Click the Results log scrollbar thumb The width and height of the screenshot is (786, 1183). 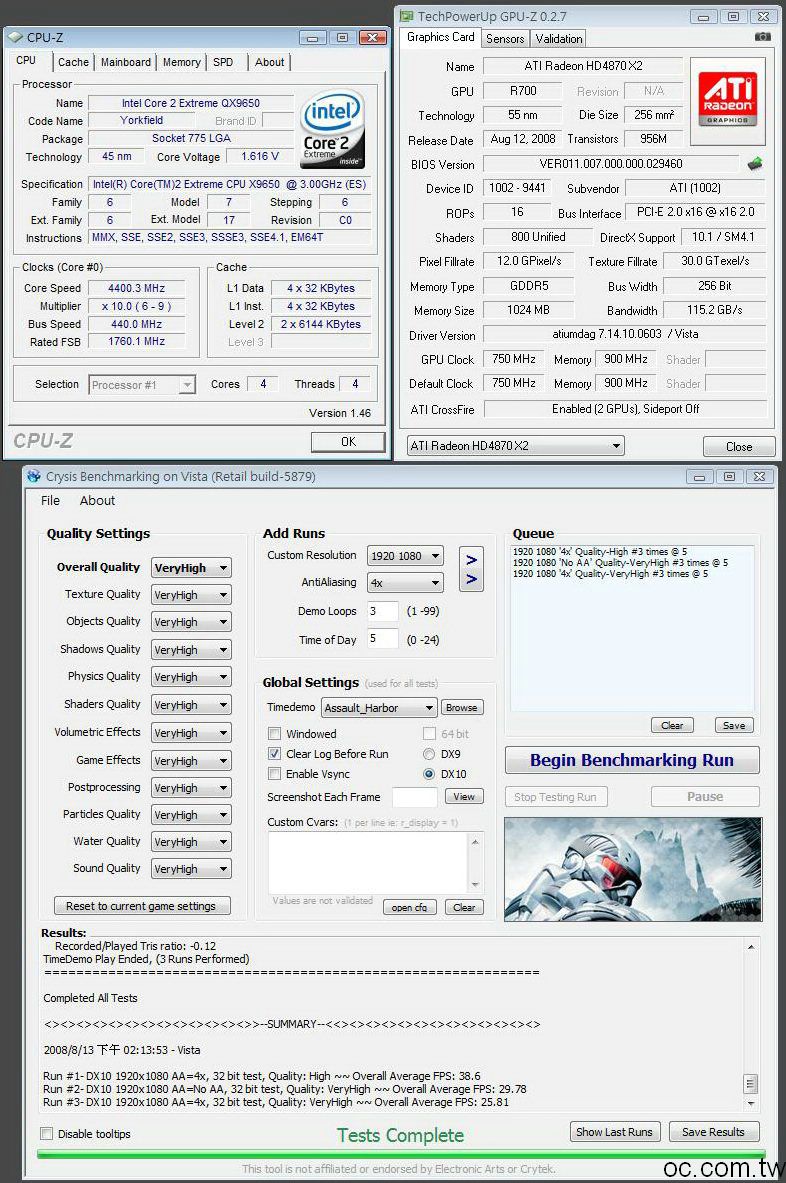[x=750, y=1084]
